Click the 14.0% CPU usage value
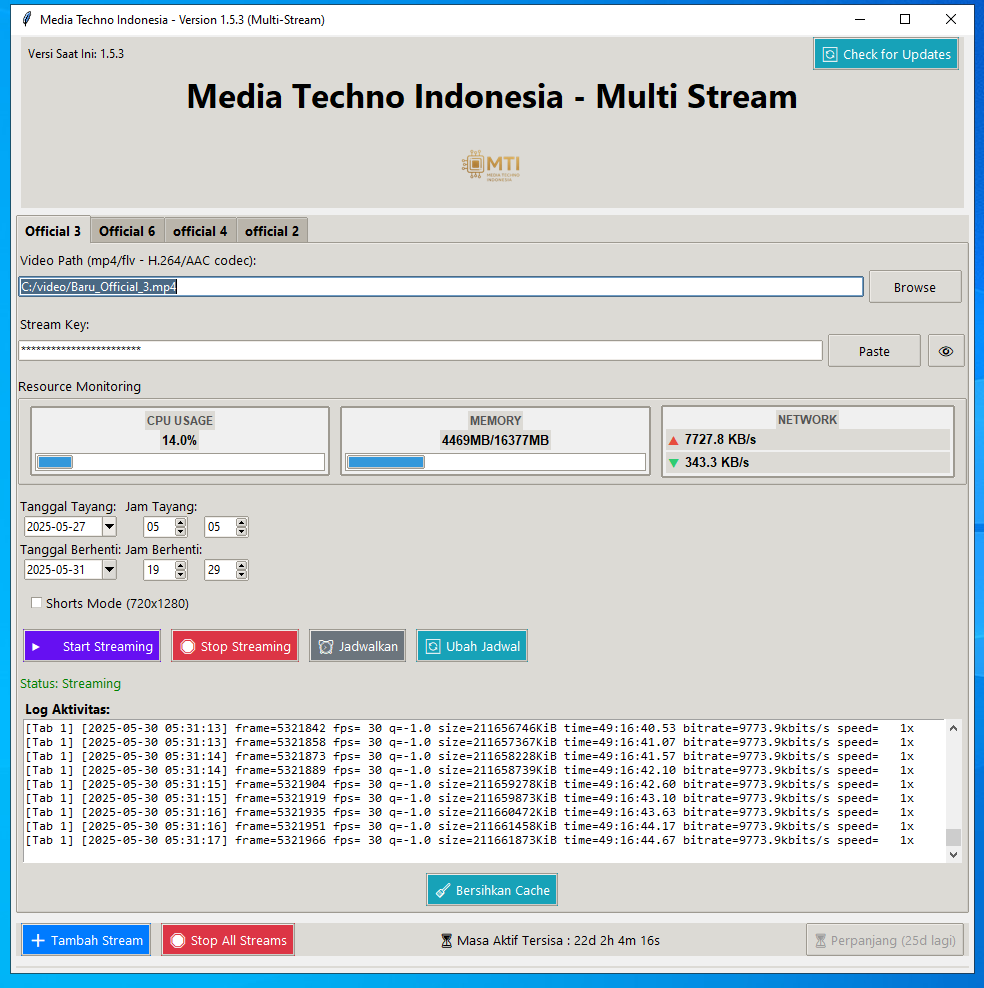984x988 pixels. (x=180, y=440)
